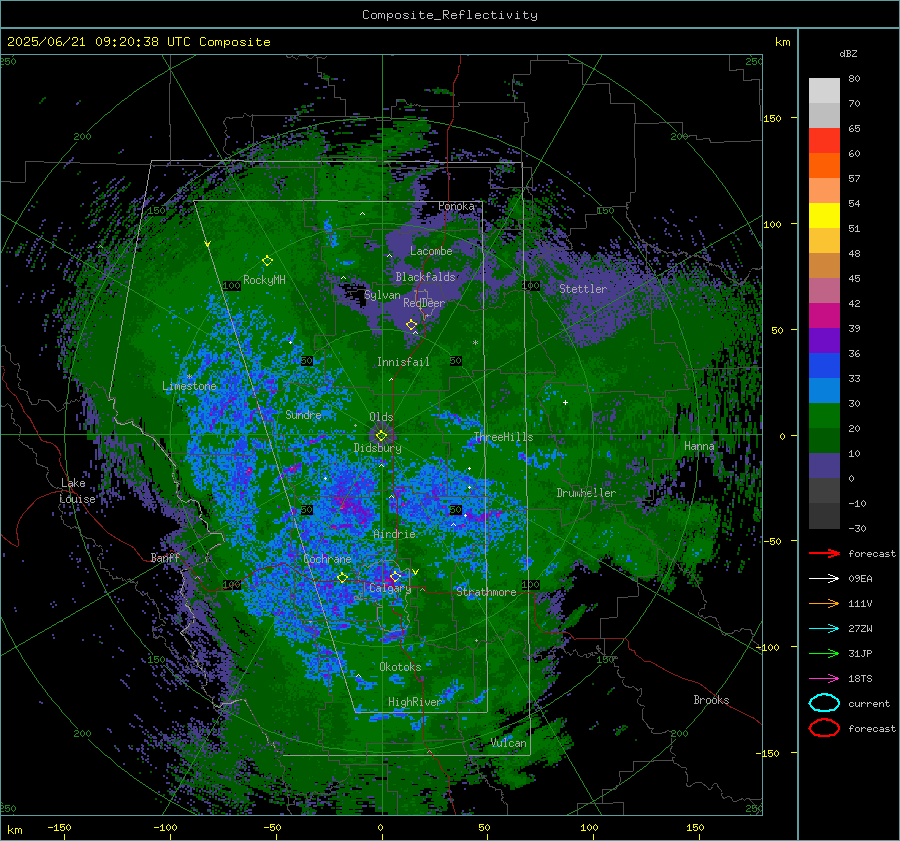The image size is (900, 841).
Task: Click the Cochrane town label
Action: (327, 559)
